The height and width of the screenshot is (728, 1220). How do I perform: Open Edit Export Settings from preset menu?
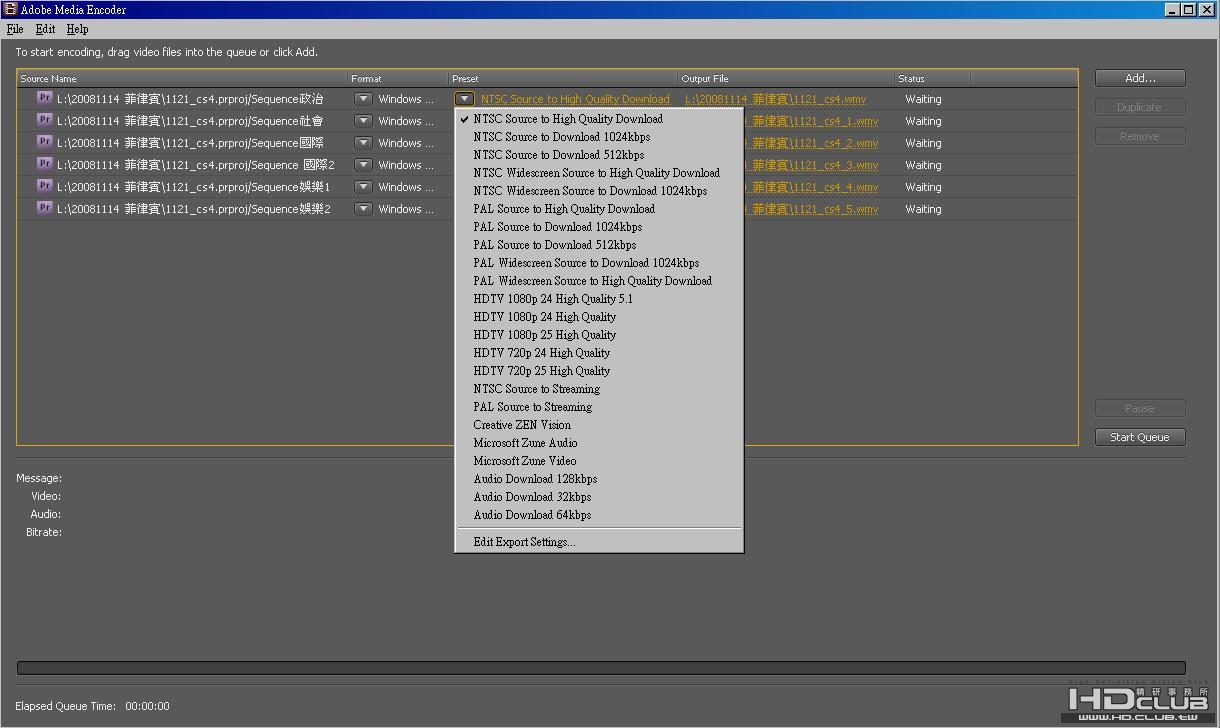pyautogui.click(x=599, y=542)
